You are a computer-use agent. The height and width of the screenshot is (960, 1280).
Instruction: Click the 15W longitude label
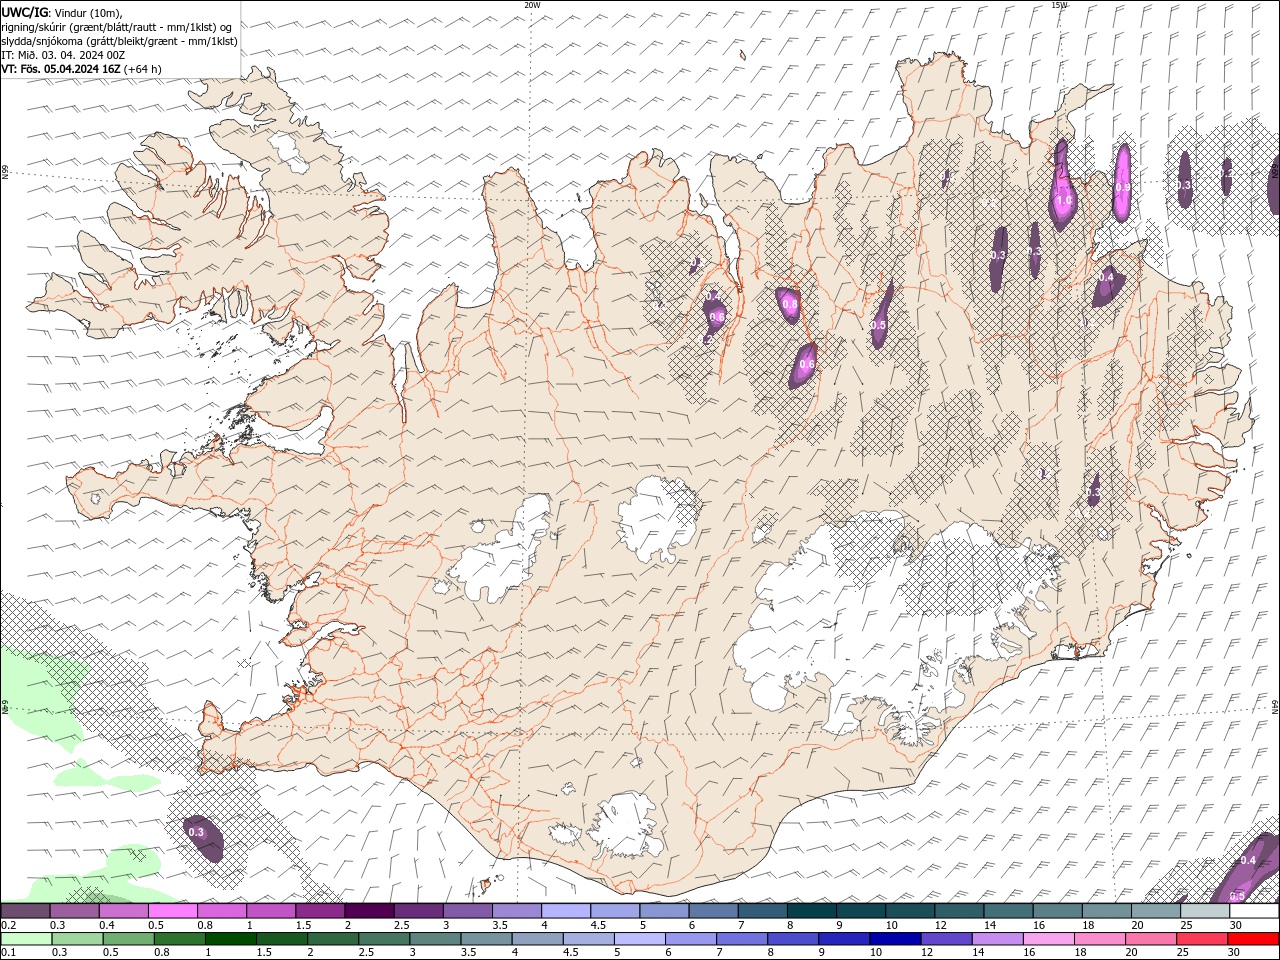(1059, 5)
